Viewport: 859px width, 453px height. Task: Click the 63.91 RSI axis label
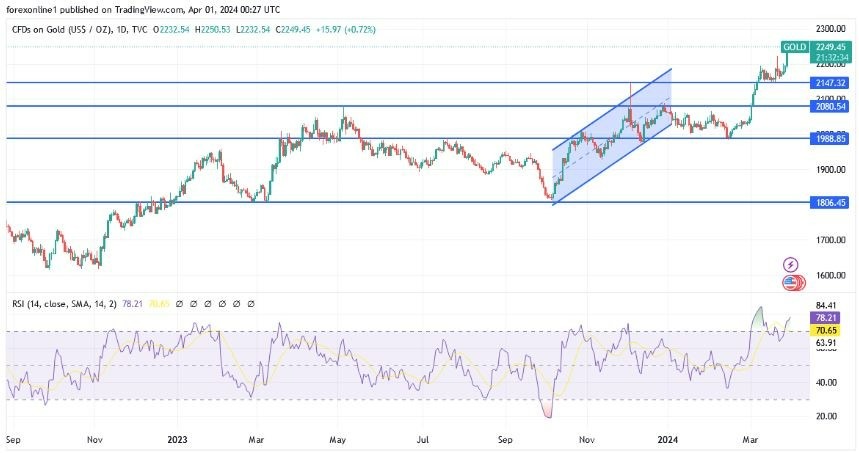[826, 343]
